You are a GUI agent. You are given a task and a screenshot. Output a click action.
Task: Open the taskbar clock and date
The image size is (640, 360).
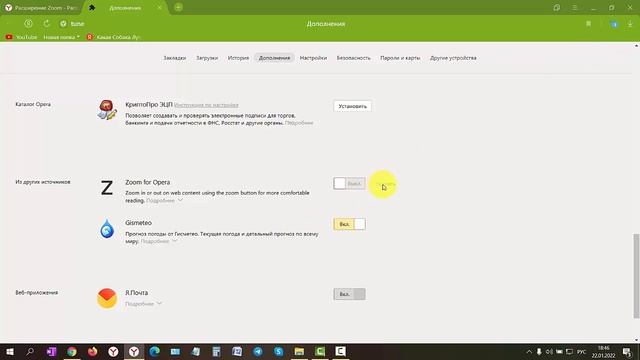coord(604,352)
